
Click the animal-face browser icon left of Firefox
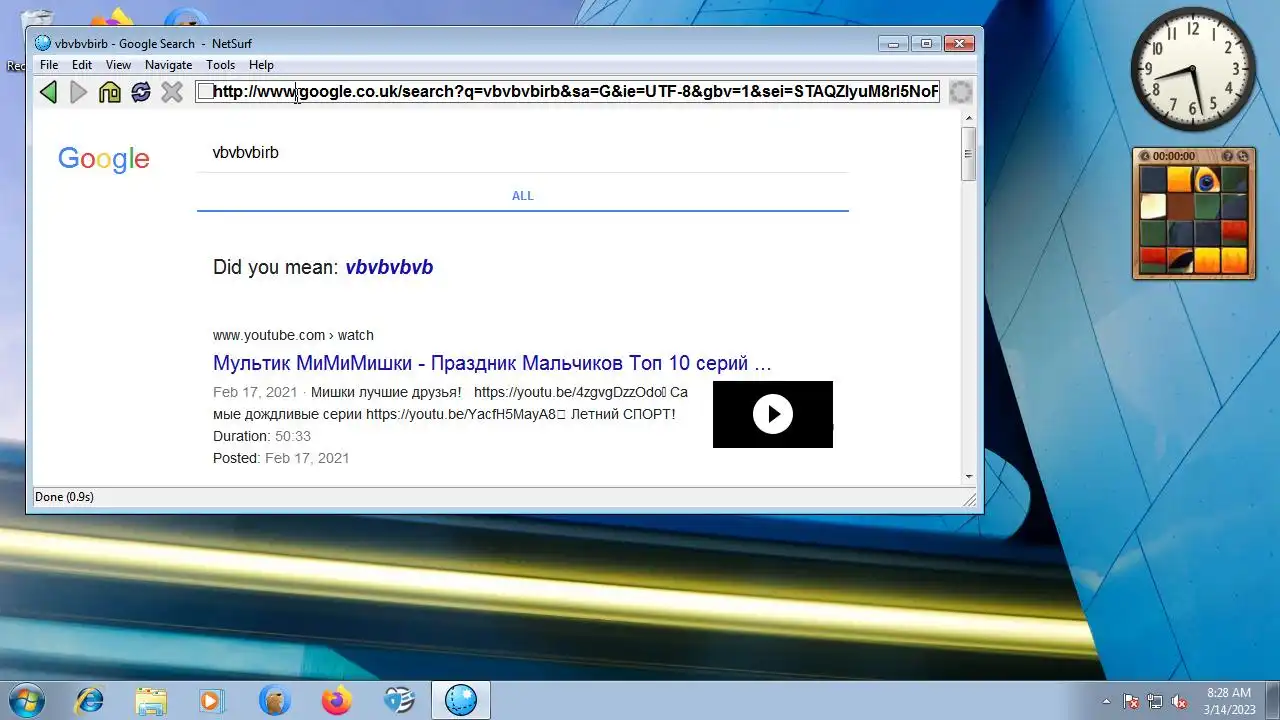274,700
